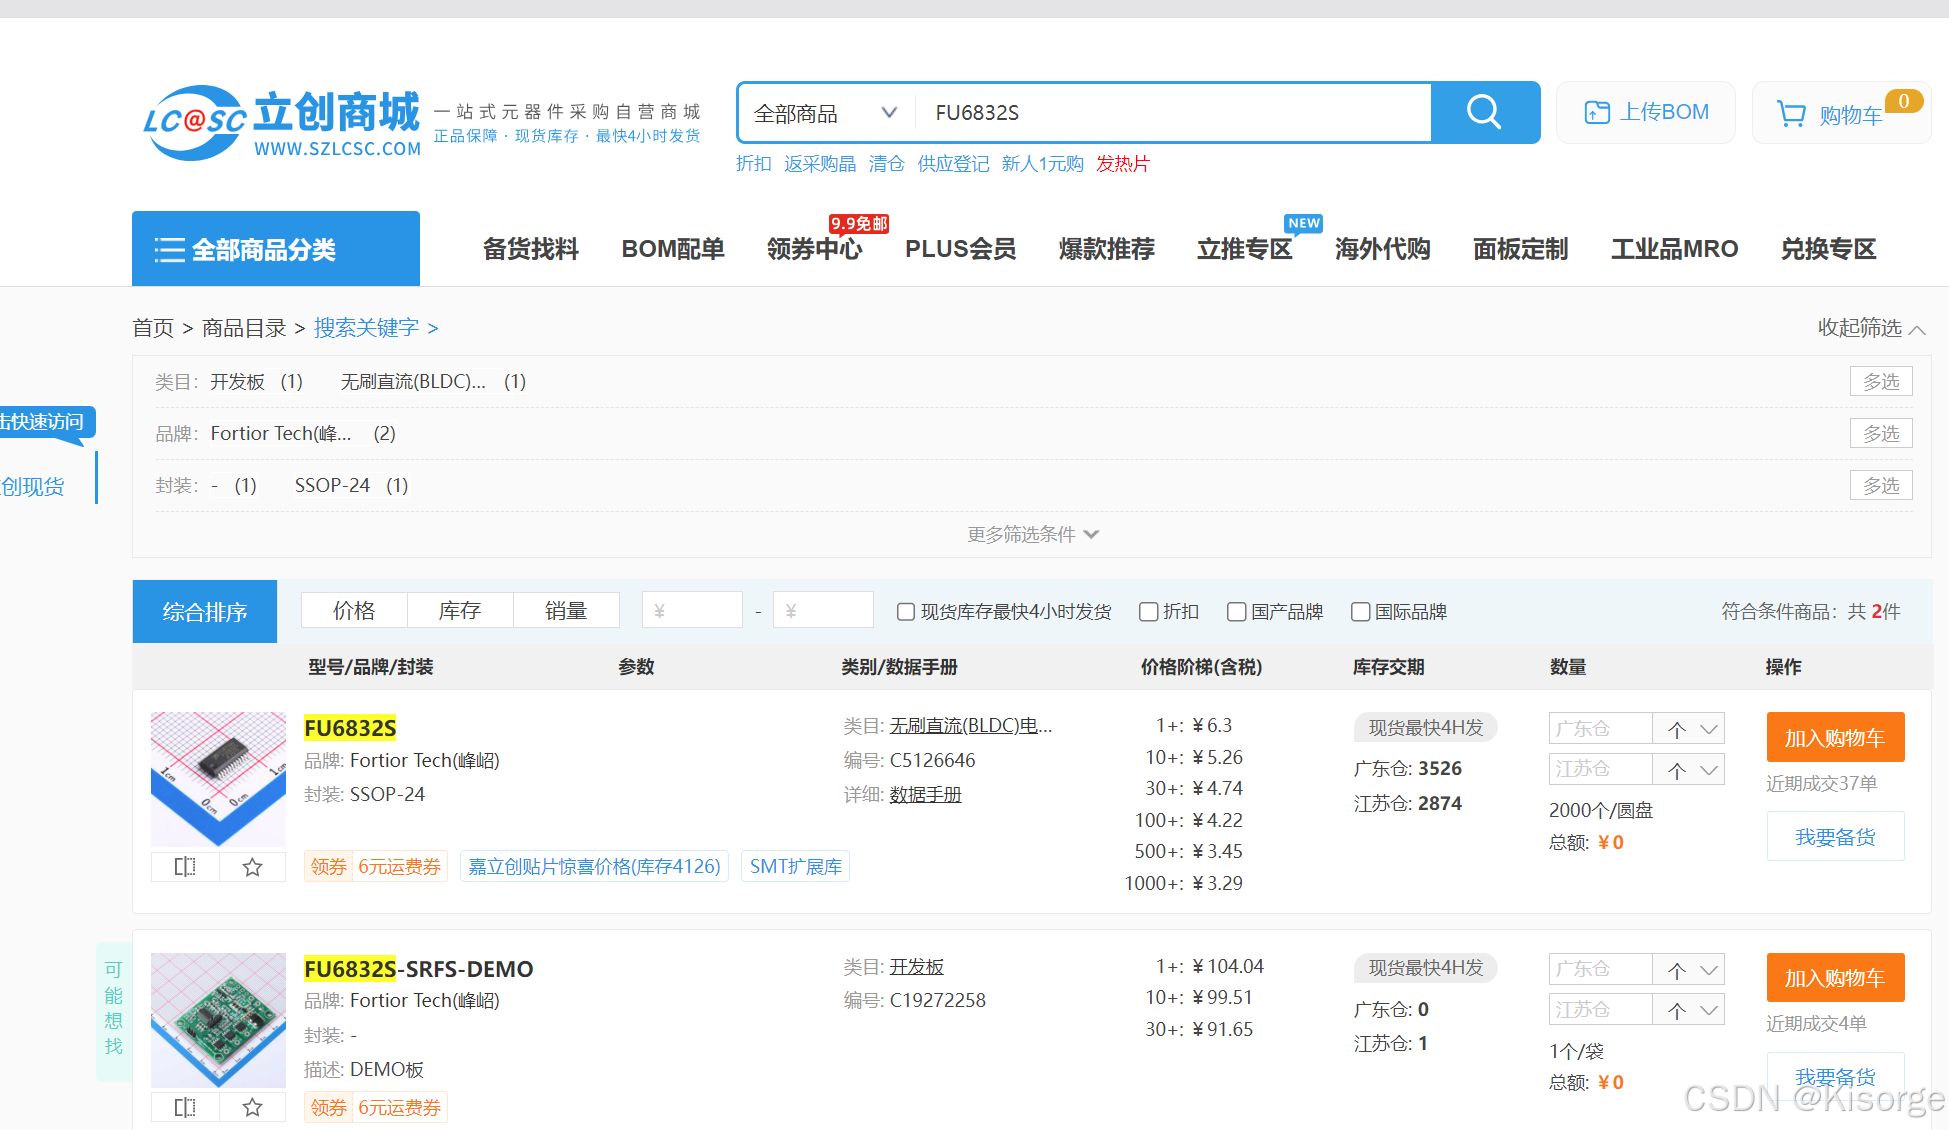
Task: Click the red 发热片 quick link
Action: (1123, 164)
